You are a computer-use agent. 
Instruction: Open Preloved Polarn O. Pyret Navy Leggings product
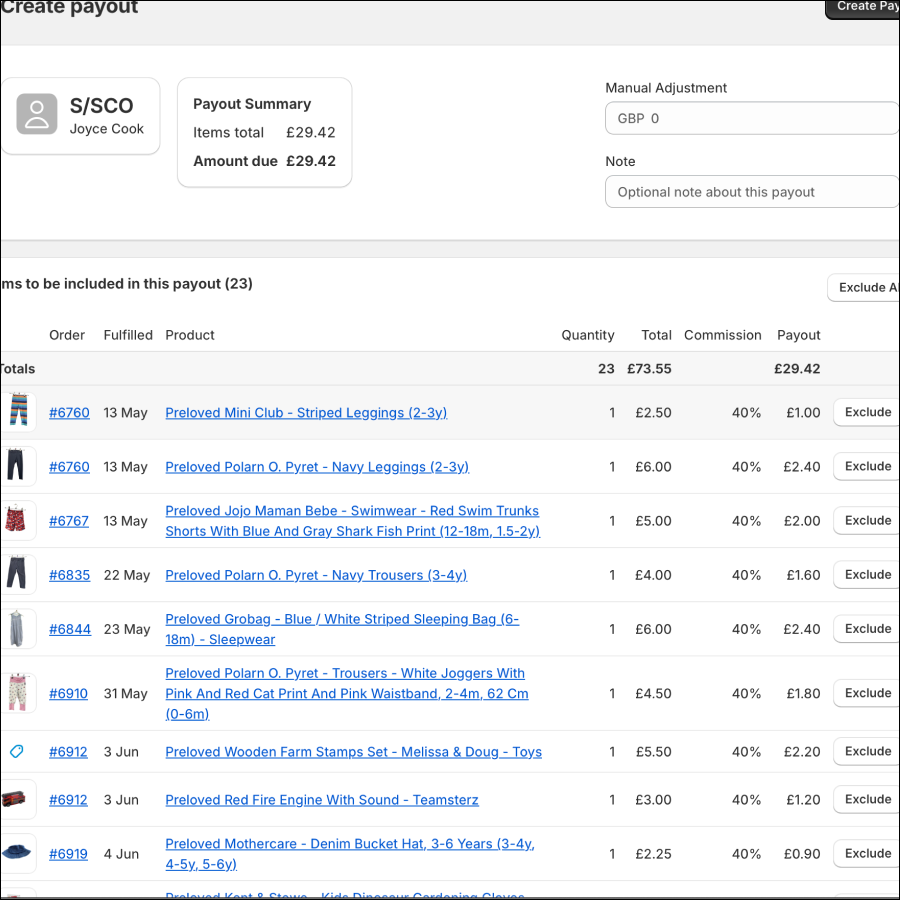click(316, 467)
